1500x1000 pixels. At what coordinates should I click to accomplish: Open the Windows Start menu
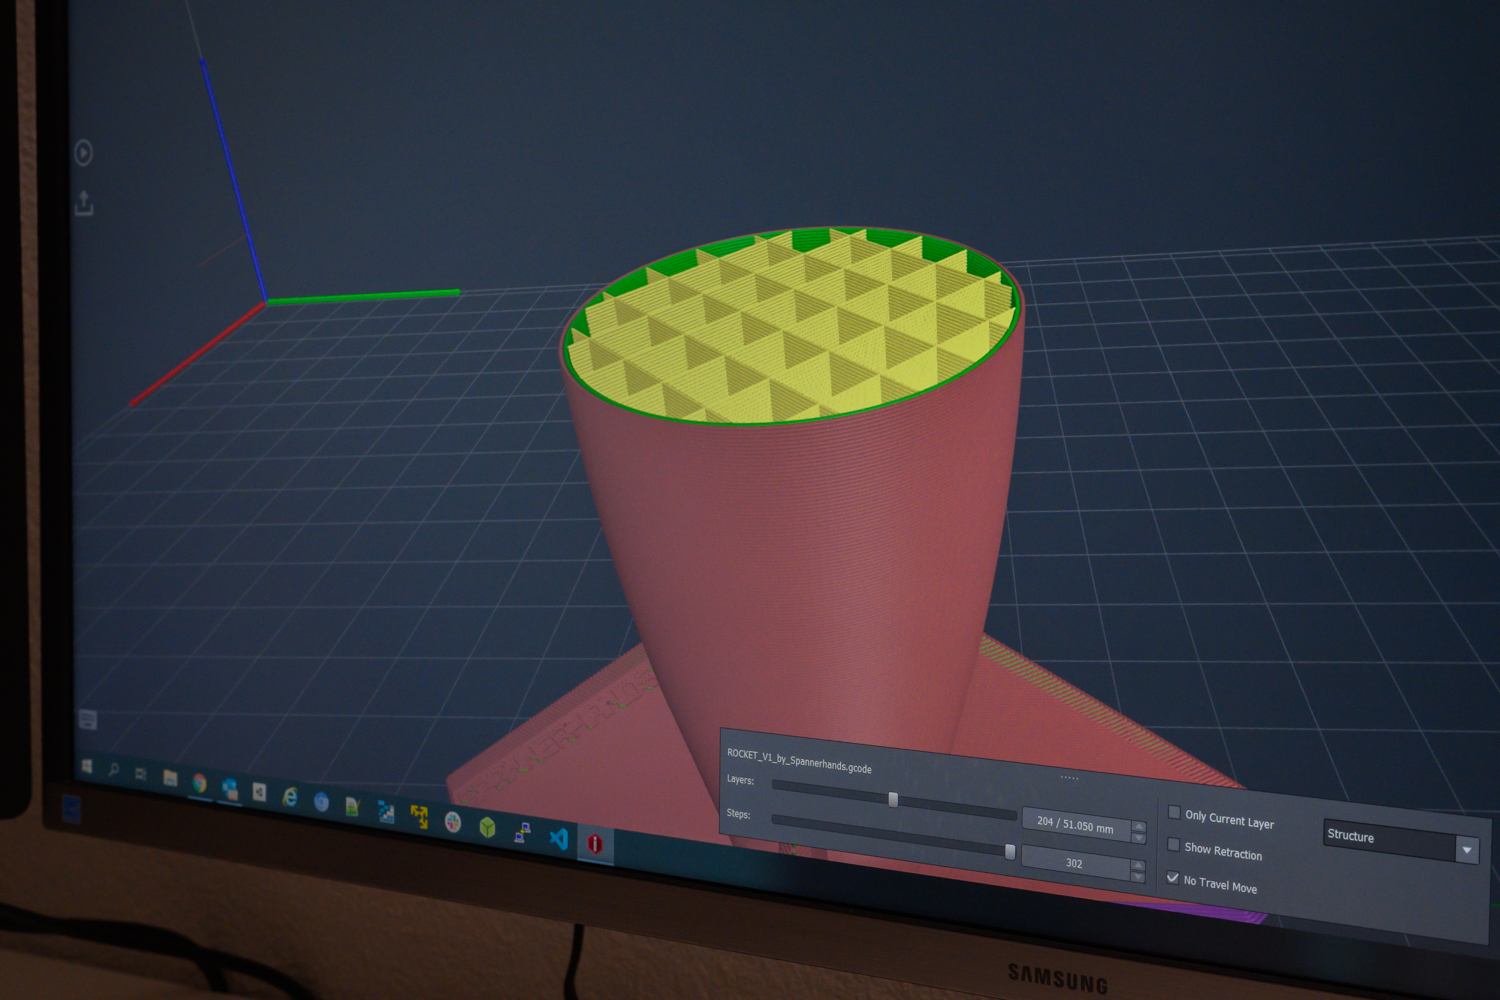(x=87, y=767)
